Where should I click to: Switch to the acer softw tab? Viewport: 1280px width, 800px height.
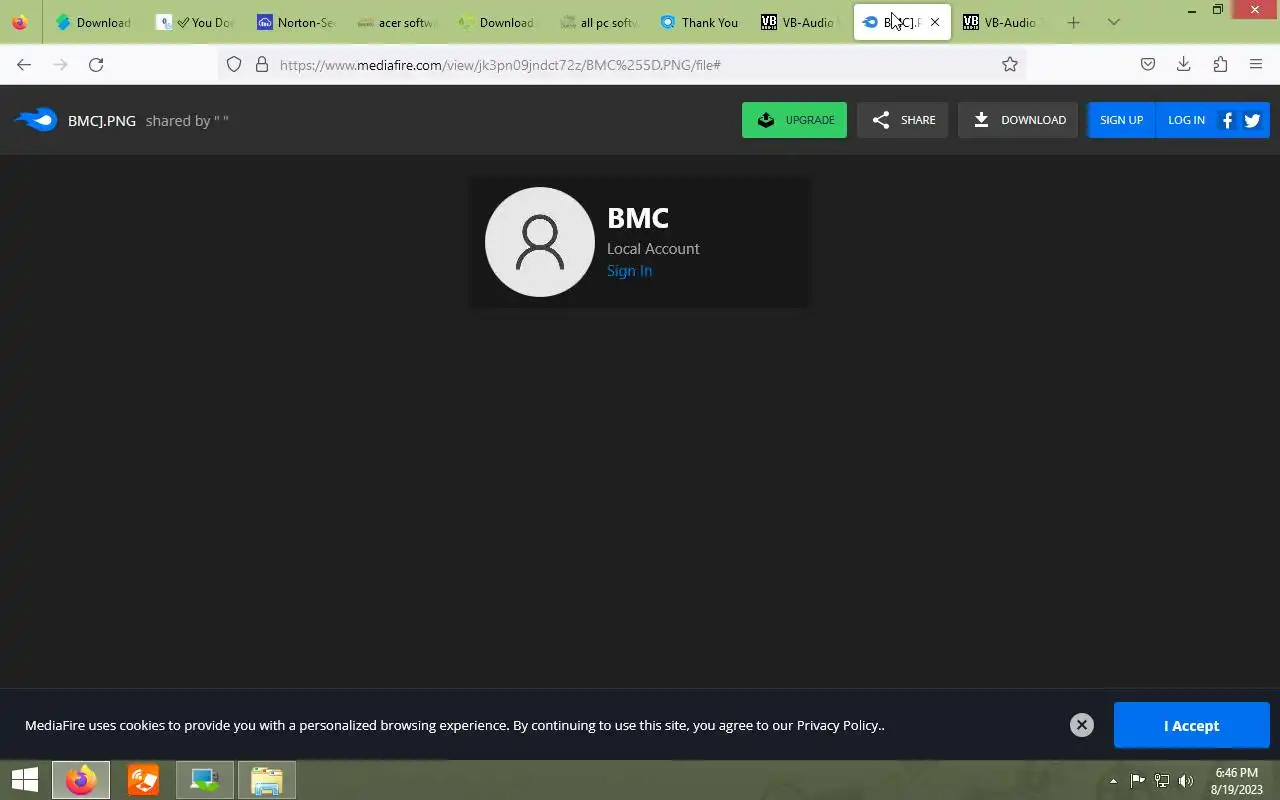click(397, 22)
